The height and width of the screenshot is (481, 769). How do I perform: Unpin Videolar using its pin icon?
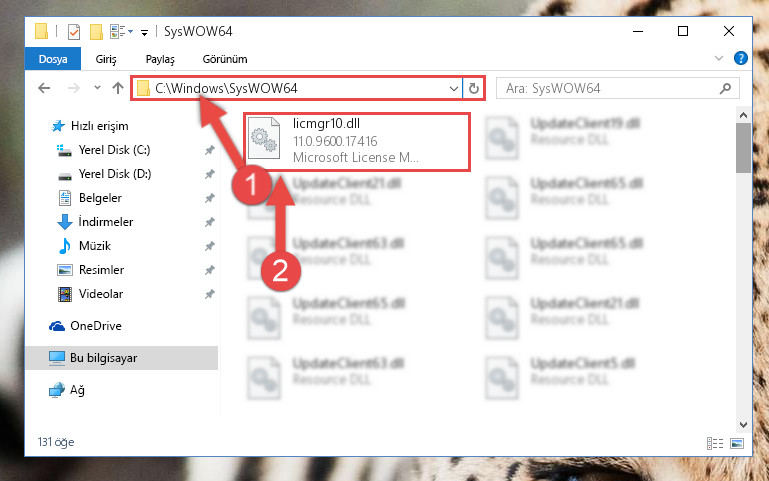pyautogui.click(x=209, y=294)
